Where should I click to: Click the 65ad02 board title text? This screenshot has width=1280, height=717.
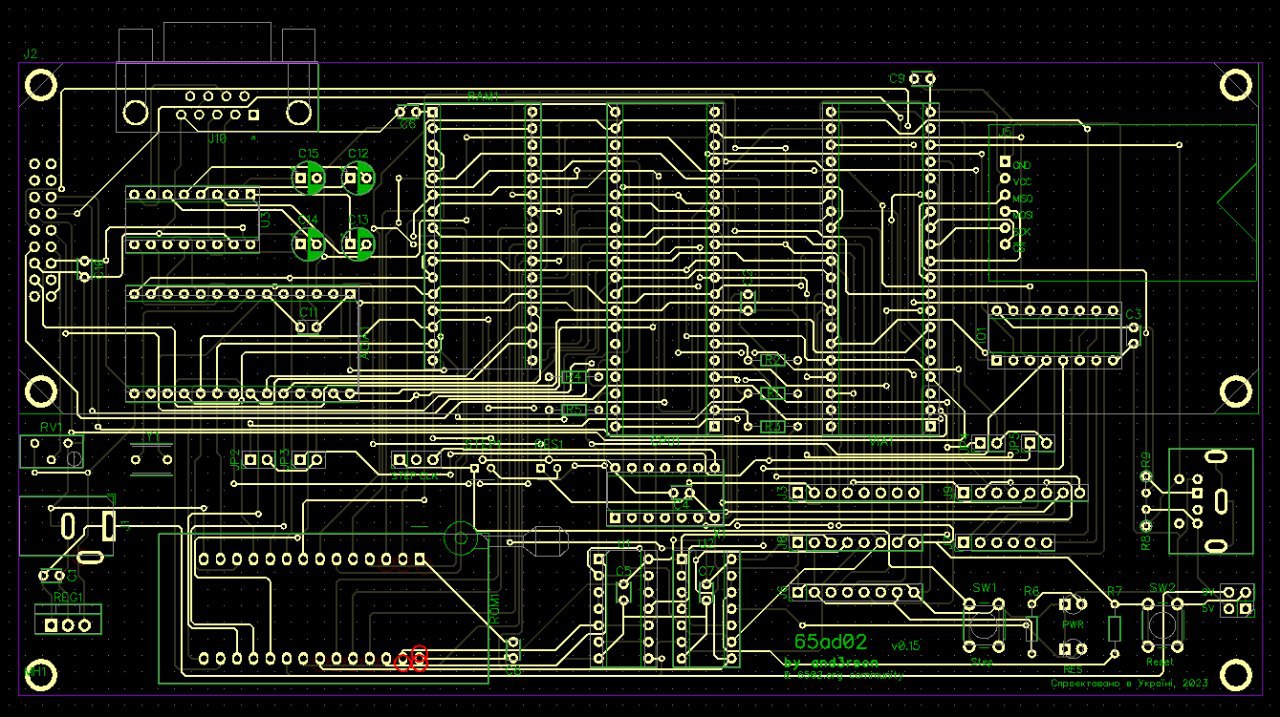pos(831,641)
